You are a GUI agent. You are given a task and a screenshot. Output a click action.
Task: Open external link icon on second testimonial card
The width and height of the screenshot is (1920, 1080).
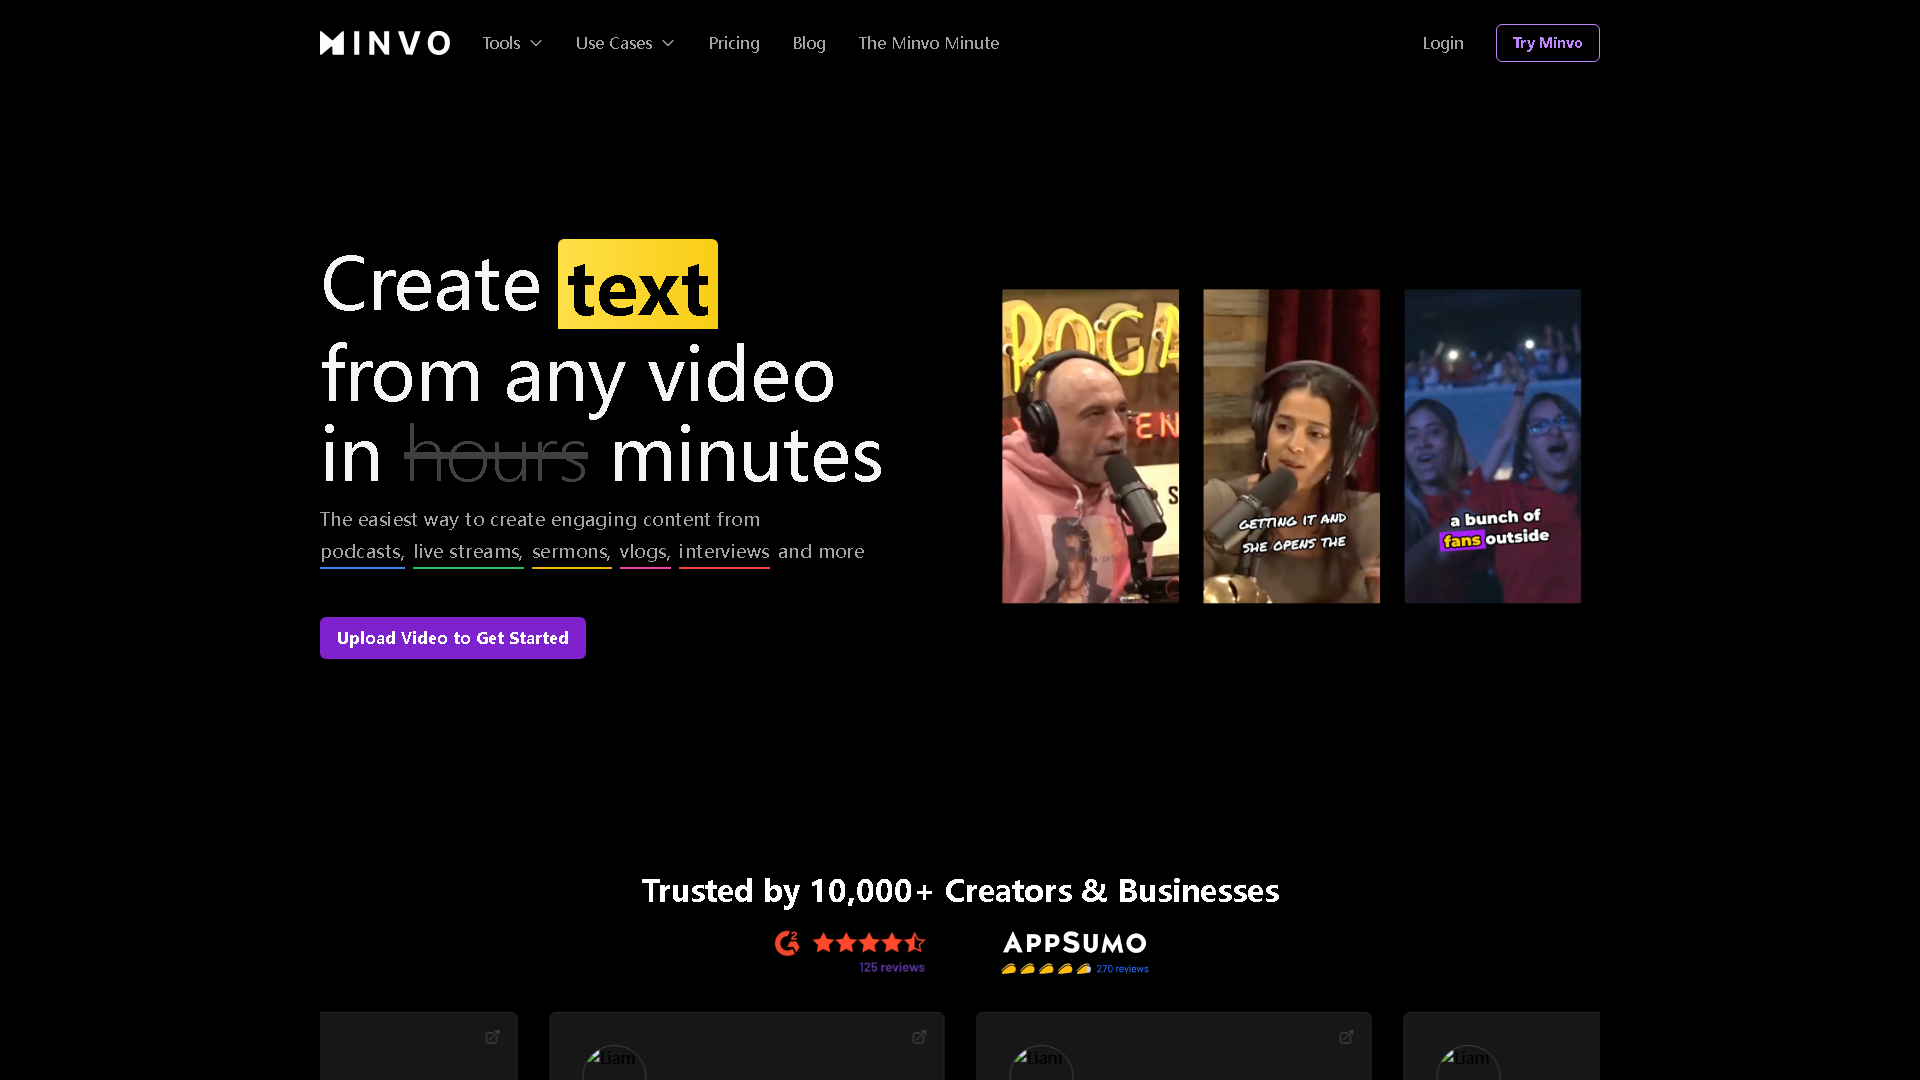tap(919, 1037)
